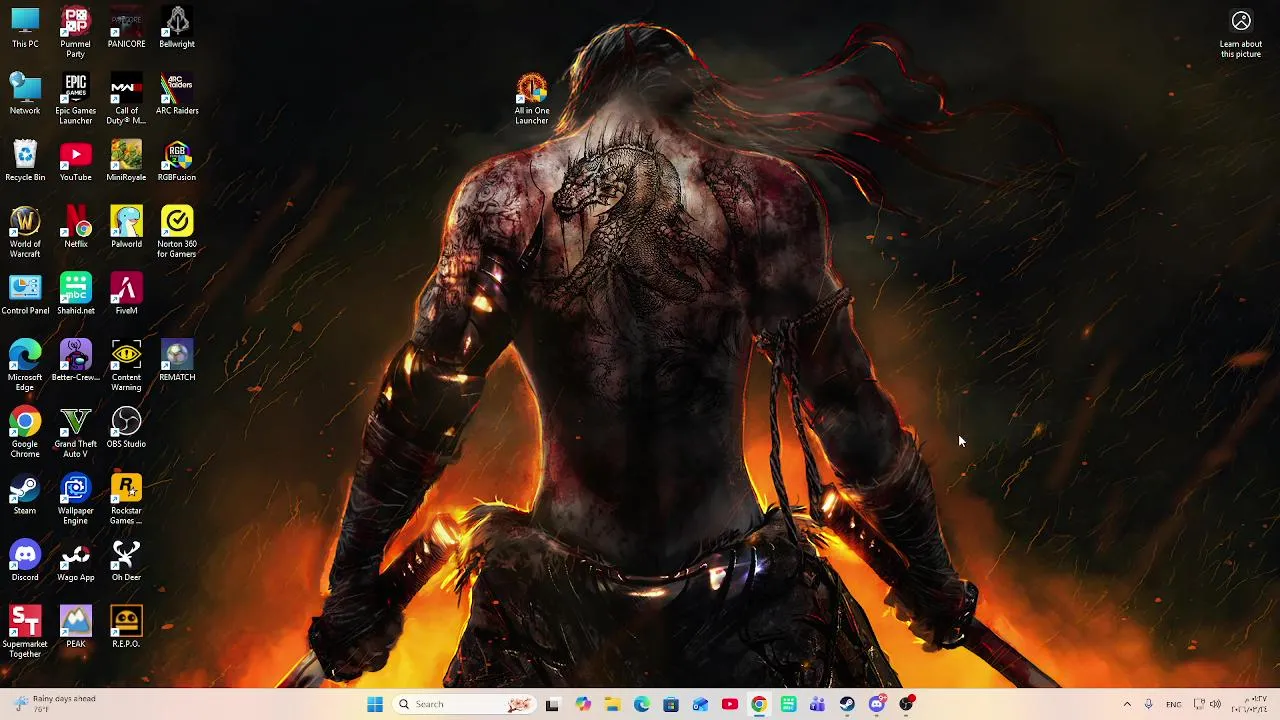This screenshot has width=1280, height=720.
Task: Open Task View from taskbar
Action: tap(553, 705)
